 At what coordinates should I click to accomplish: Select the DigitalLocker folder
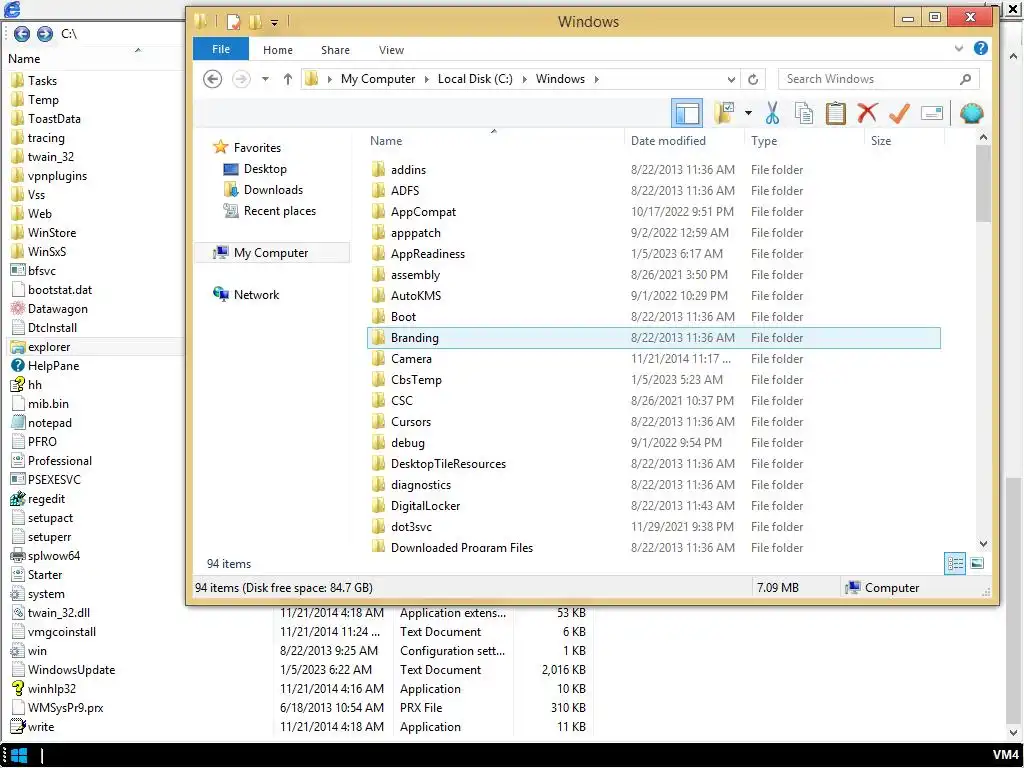pos(425,506)
